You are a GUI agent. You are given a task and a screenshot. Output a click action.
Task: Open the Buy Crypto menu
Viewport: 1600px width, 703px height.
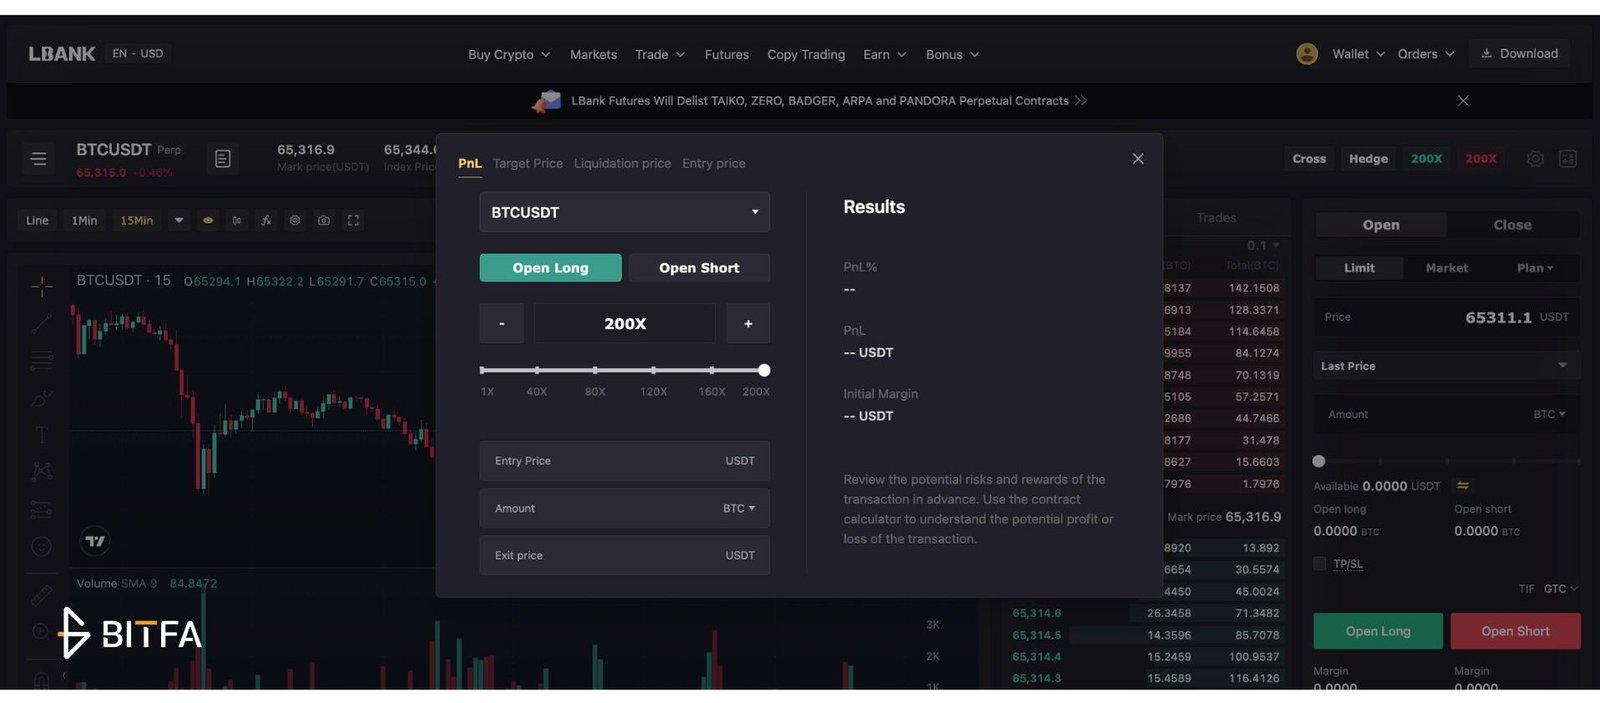pos(509,54)
